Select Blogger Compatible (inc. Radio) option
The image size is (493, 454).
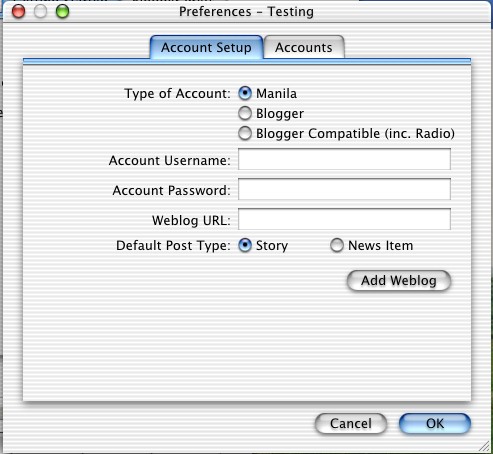coord(245,133)
